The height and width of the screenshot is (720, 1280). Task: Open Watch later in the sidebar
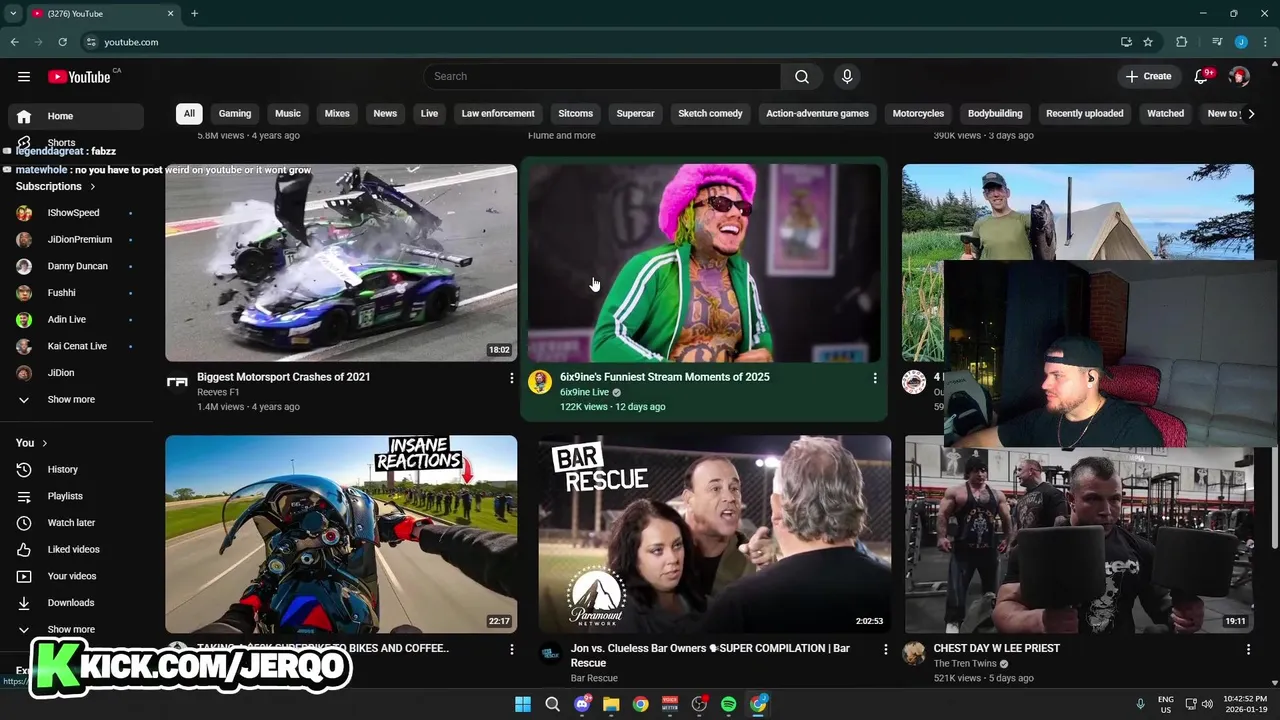click(76, 523)
